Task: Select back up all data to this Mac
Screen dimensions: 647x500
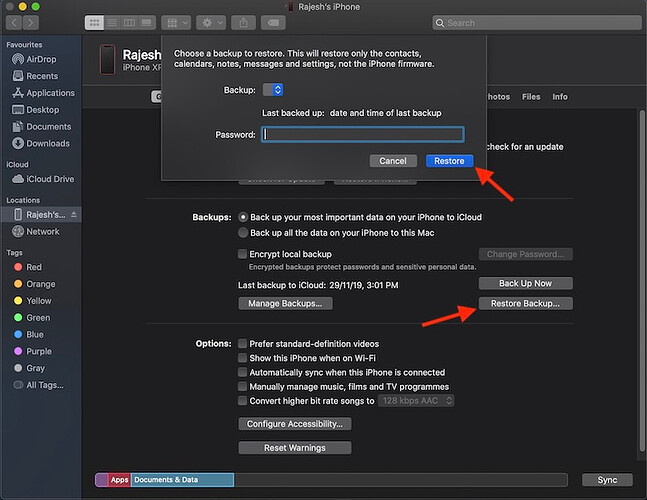Action: pos(243,232)
